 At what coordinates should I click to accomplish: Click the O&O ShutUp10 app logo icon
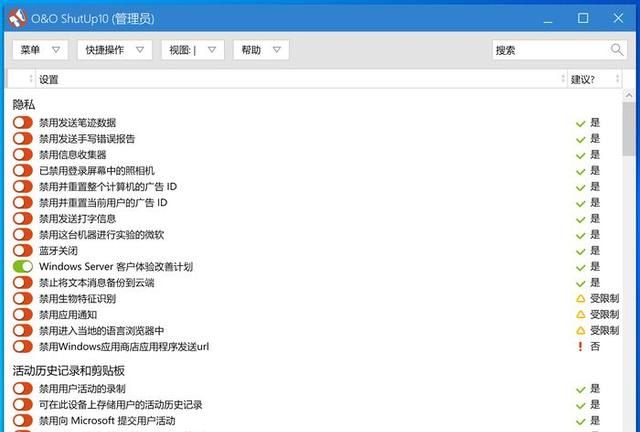[17, 18]
